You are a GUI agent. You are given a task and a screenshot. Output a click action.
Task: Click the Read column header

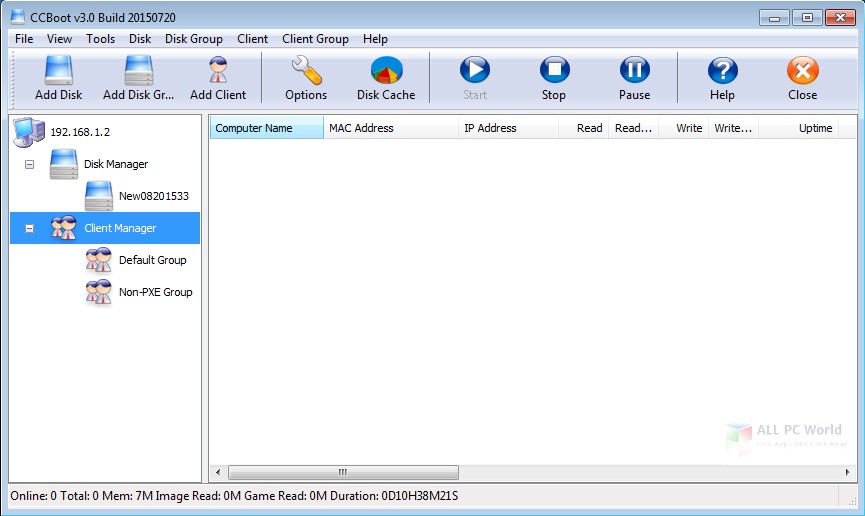[584, 128]
